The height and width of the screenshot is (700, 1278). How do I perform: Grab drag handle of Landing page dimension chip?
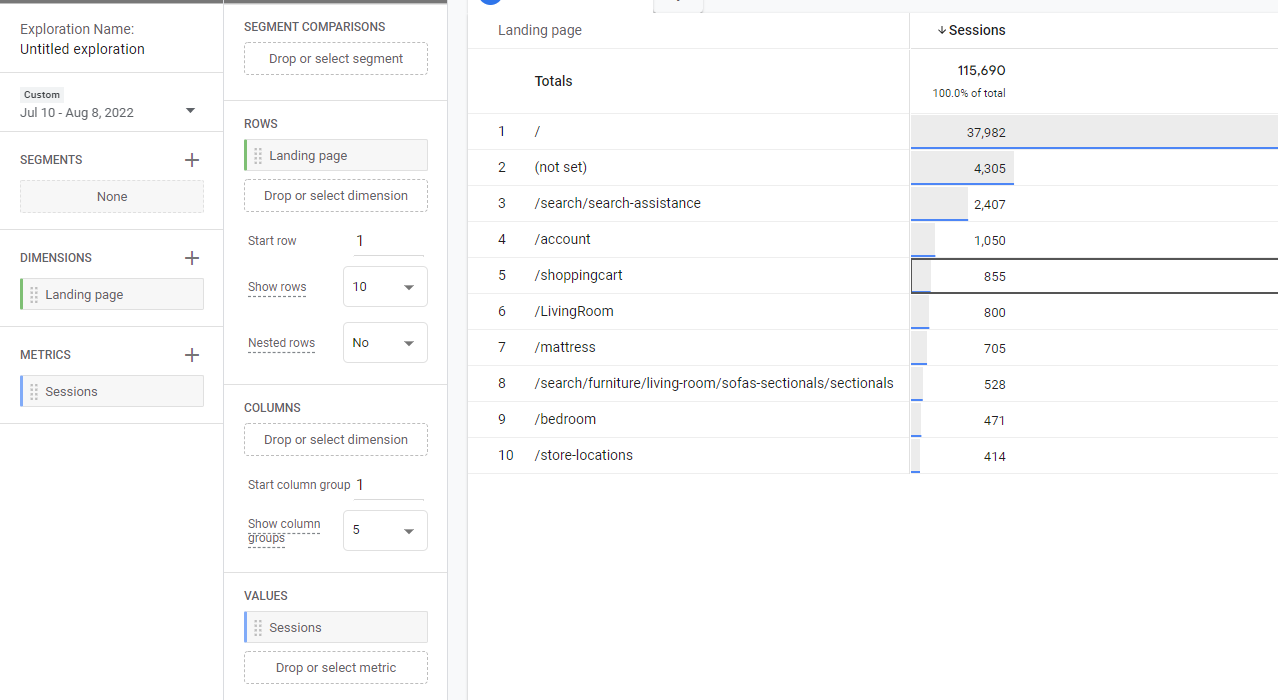[34, 295]
